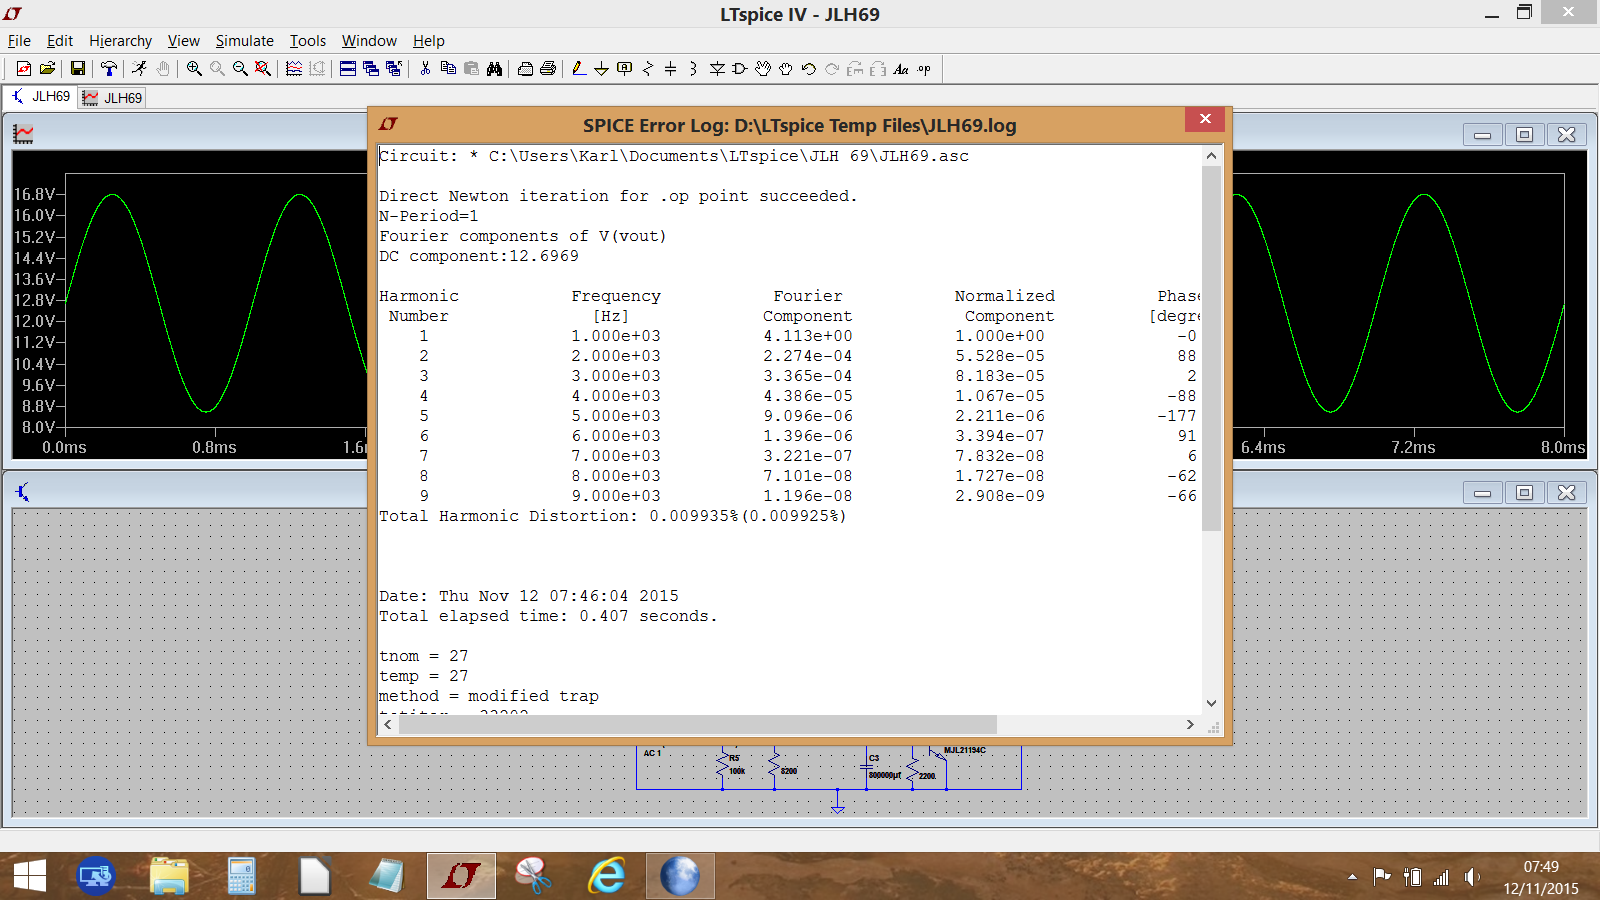Minimize the waveform plot pane
This screenshot has height=900, width=1600.
click(1482, 134)
